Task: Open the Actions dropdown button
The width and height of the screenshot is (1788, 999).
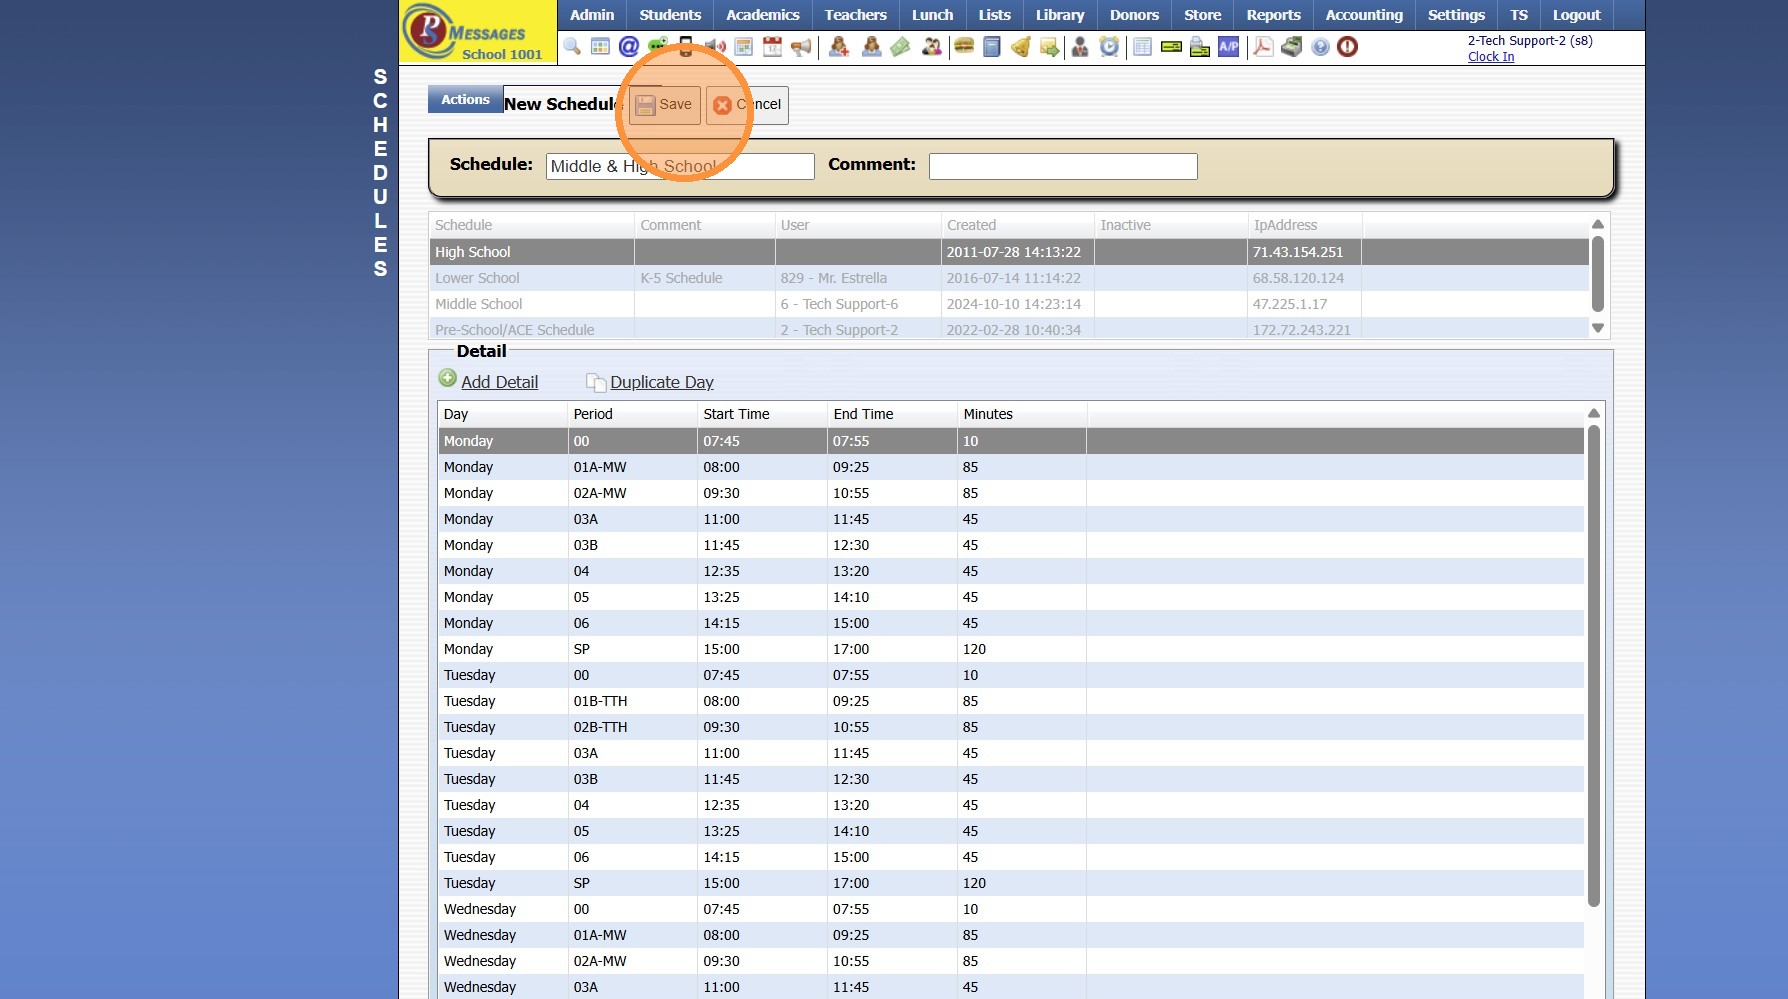Action: [465, 100]
